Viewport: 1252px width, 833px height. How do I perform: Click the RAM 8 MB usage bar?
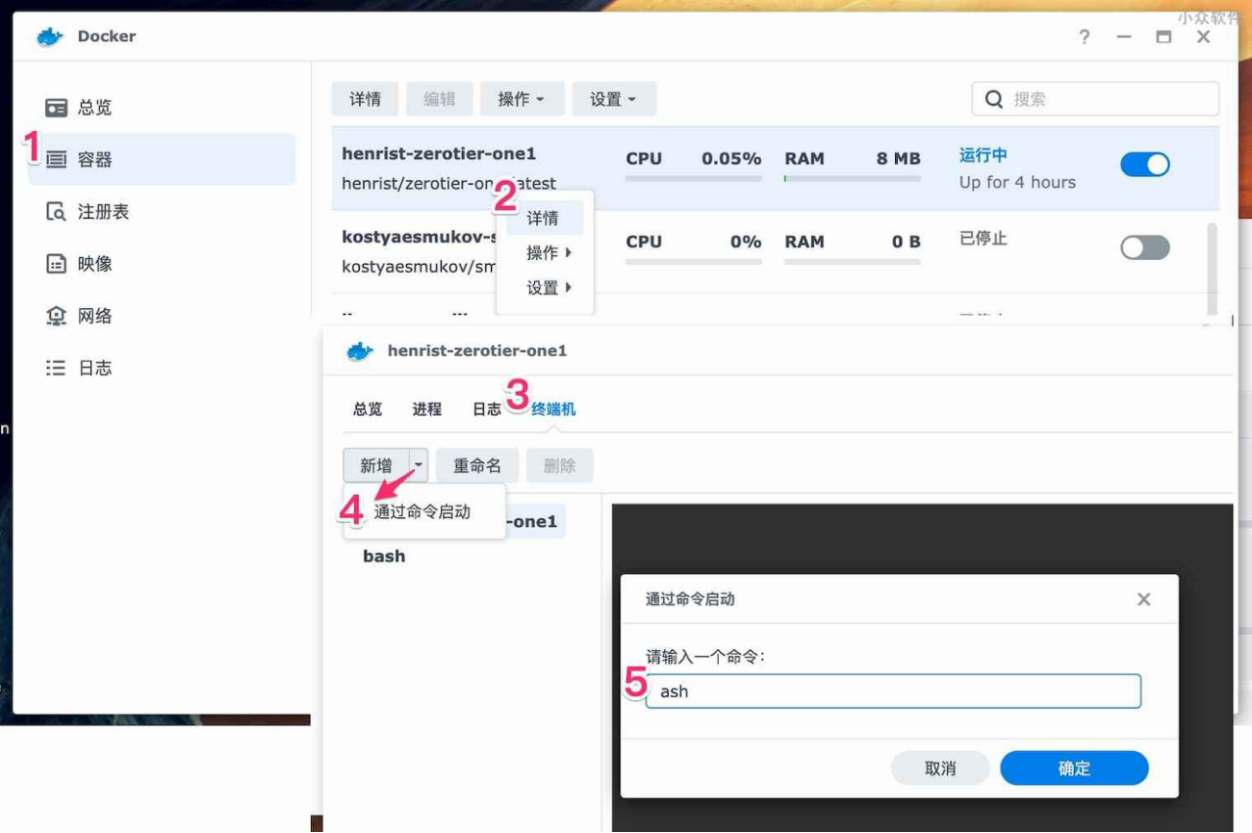tap(852, 179)
